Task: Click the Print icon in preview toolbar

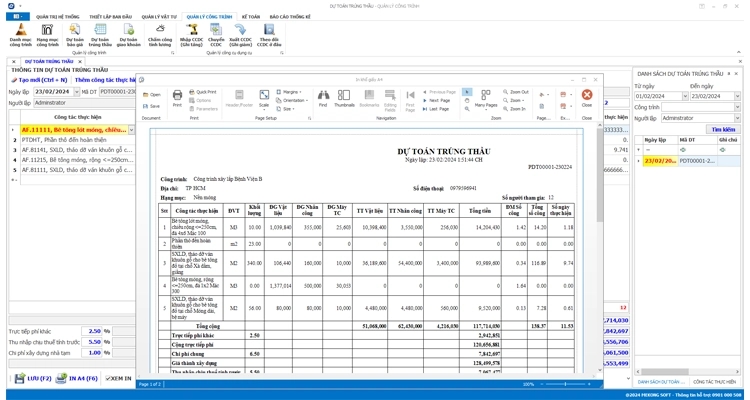Action: coord(177,97)
